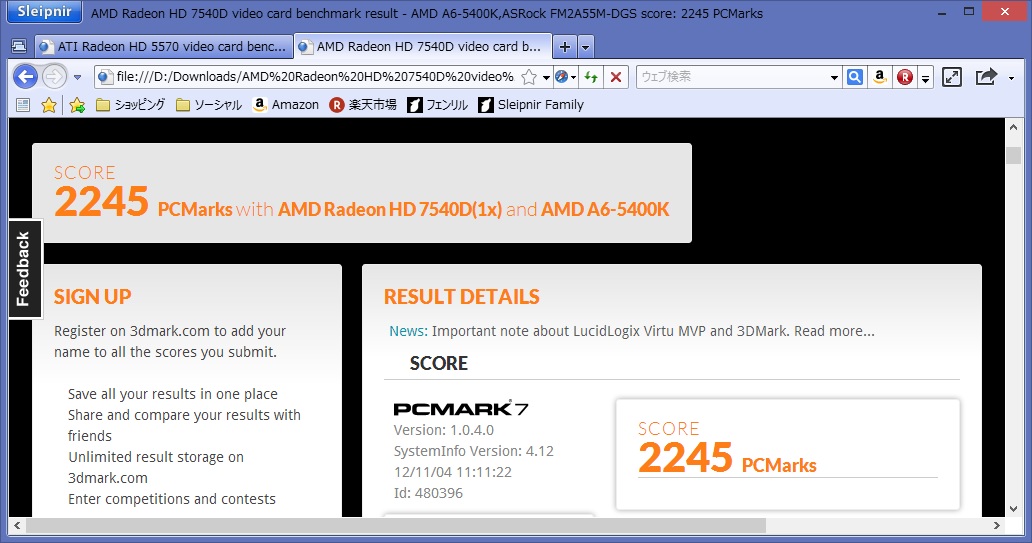Click the horizontal scrollbar left arrow
This screenshot has height=543, width=1032.
point(17,525)
